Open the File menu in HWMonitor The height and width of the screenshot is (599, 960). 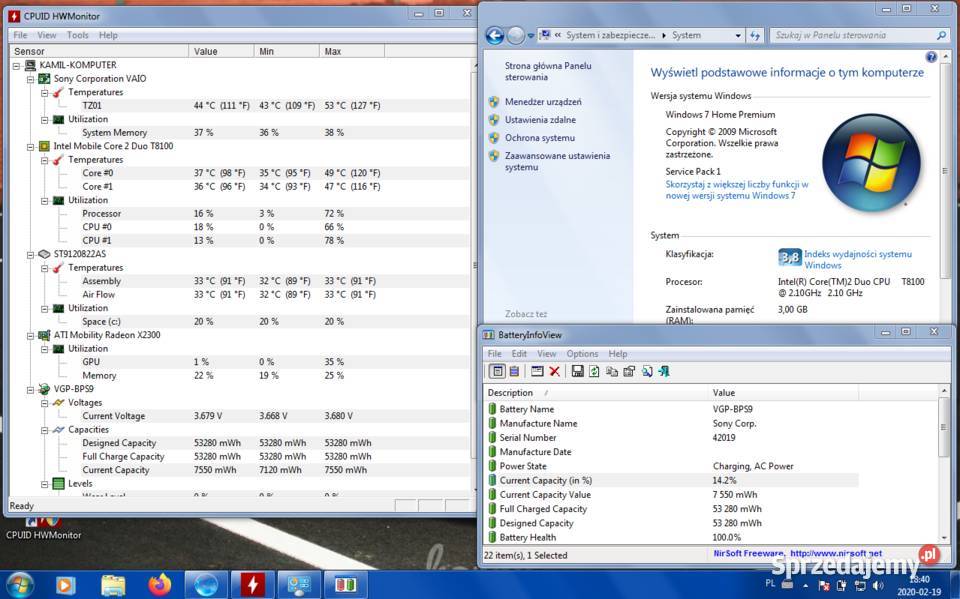pyautogui.click(x=20, y=36)
